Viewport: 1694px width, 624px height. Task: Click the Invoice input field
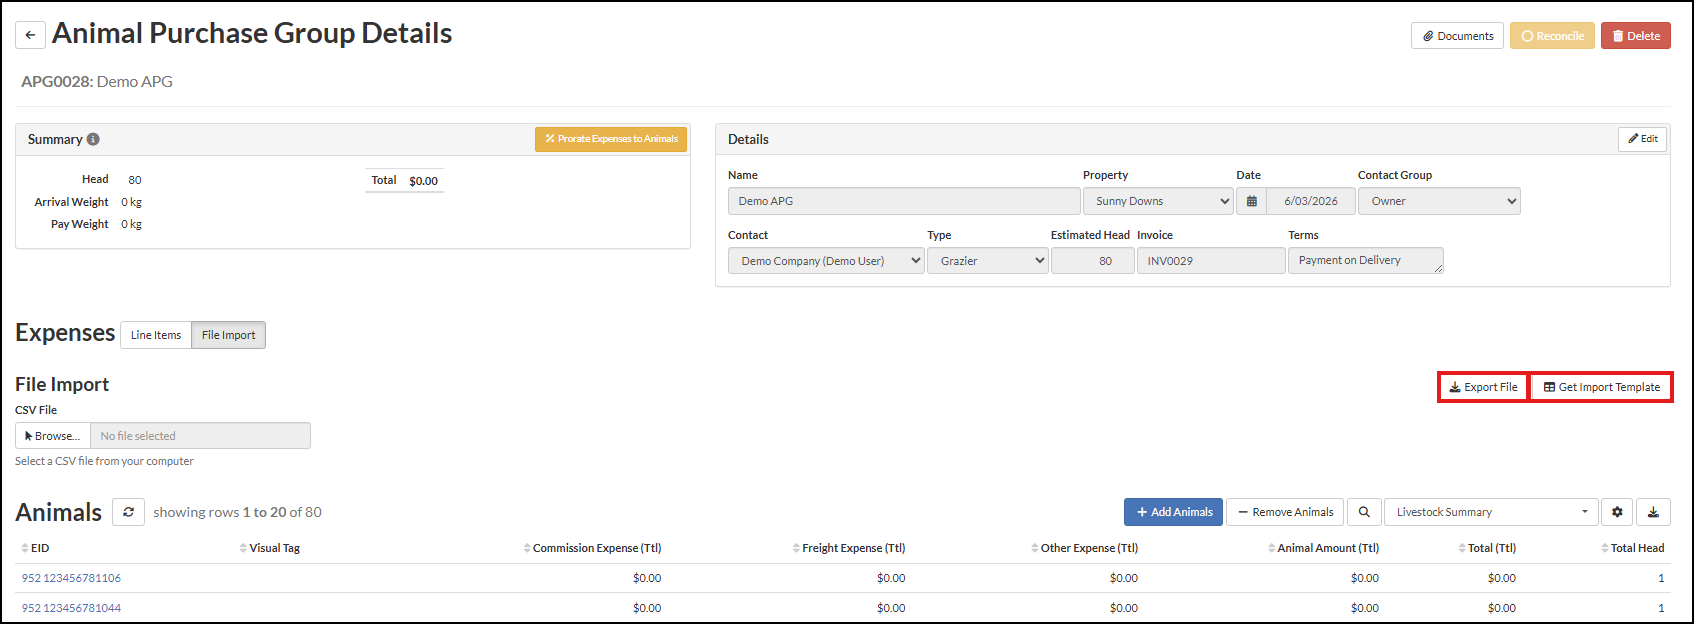(x=1210, y=261)
